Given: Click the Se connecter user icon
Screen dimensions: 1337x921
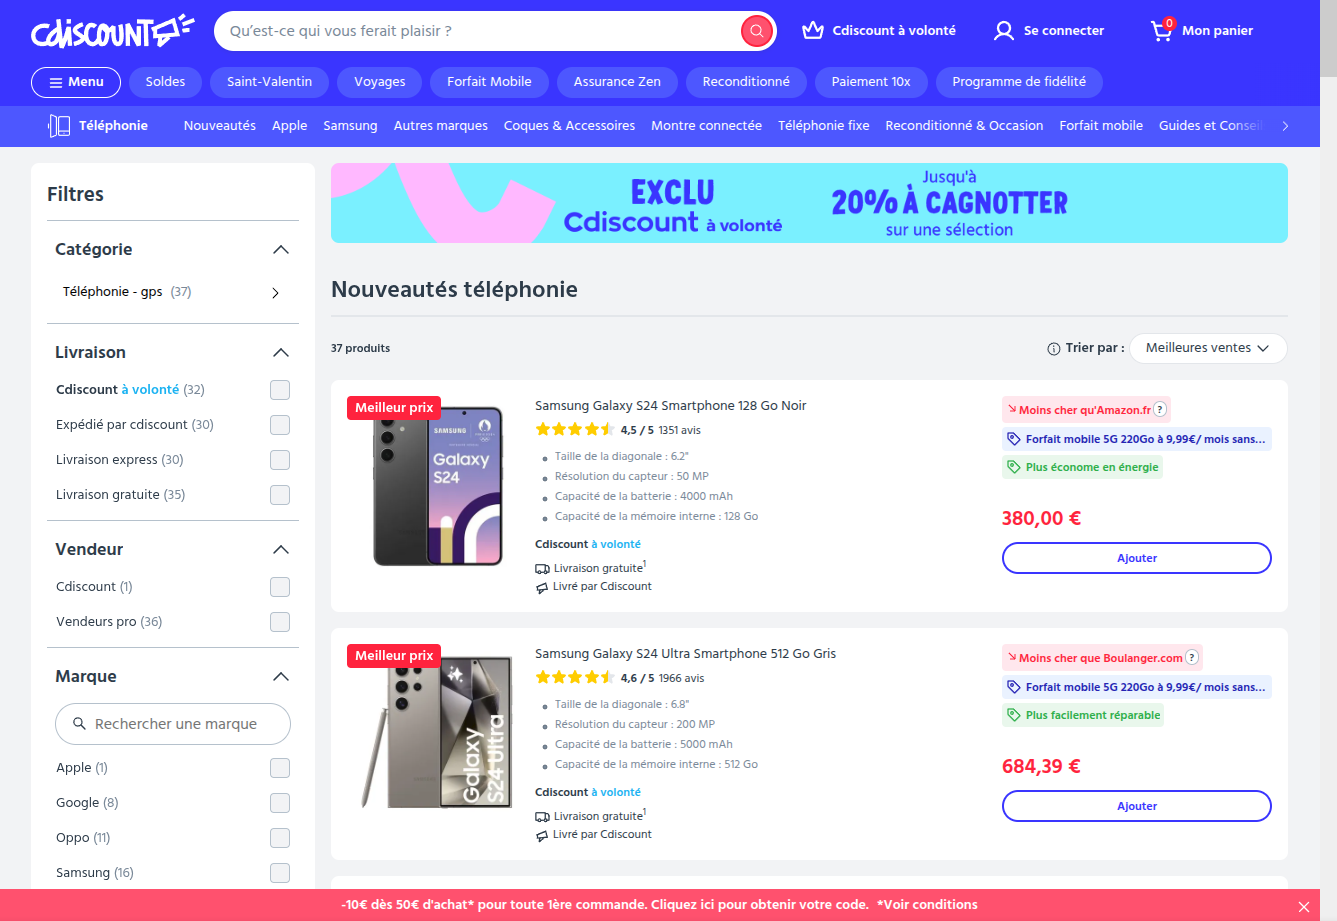Looking at the screenshot, I should point(1003,31).
